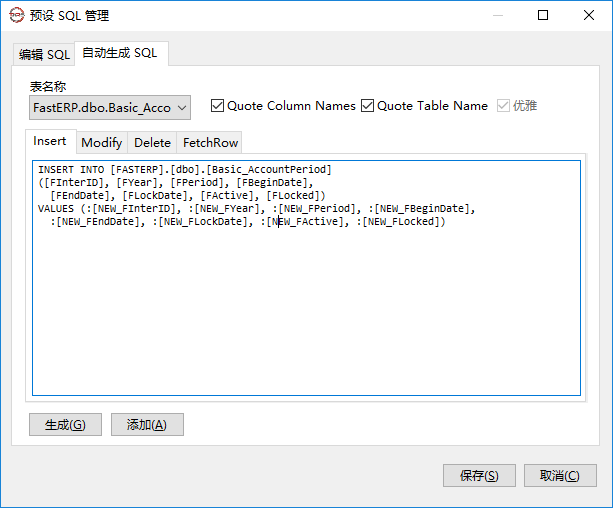This screenshot has width=613, height=508.
Task: Toggle Quote Table Name checkbox
Action: point(367,106)
